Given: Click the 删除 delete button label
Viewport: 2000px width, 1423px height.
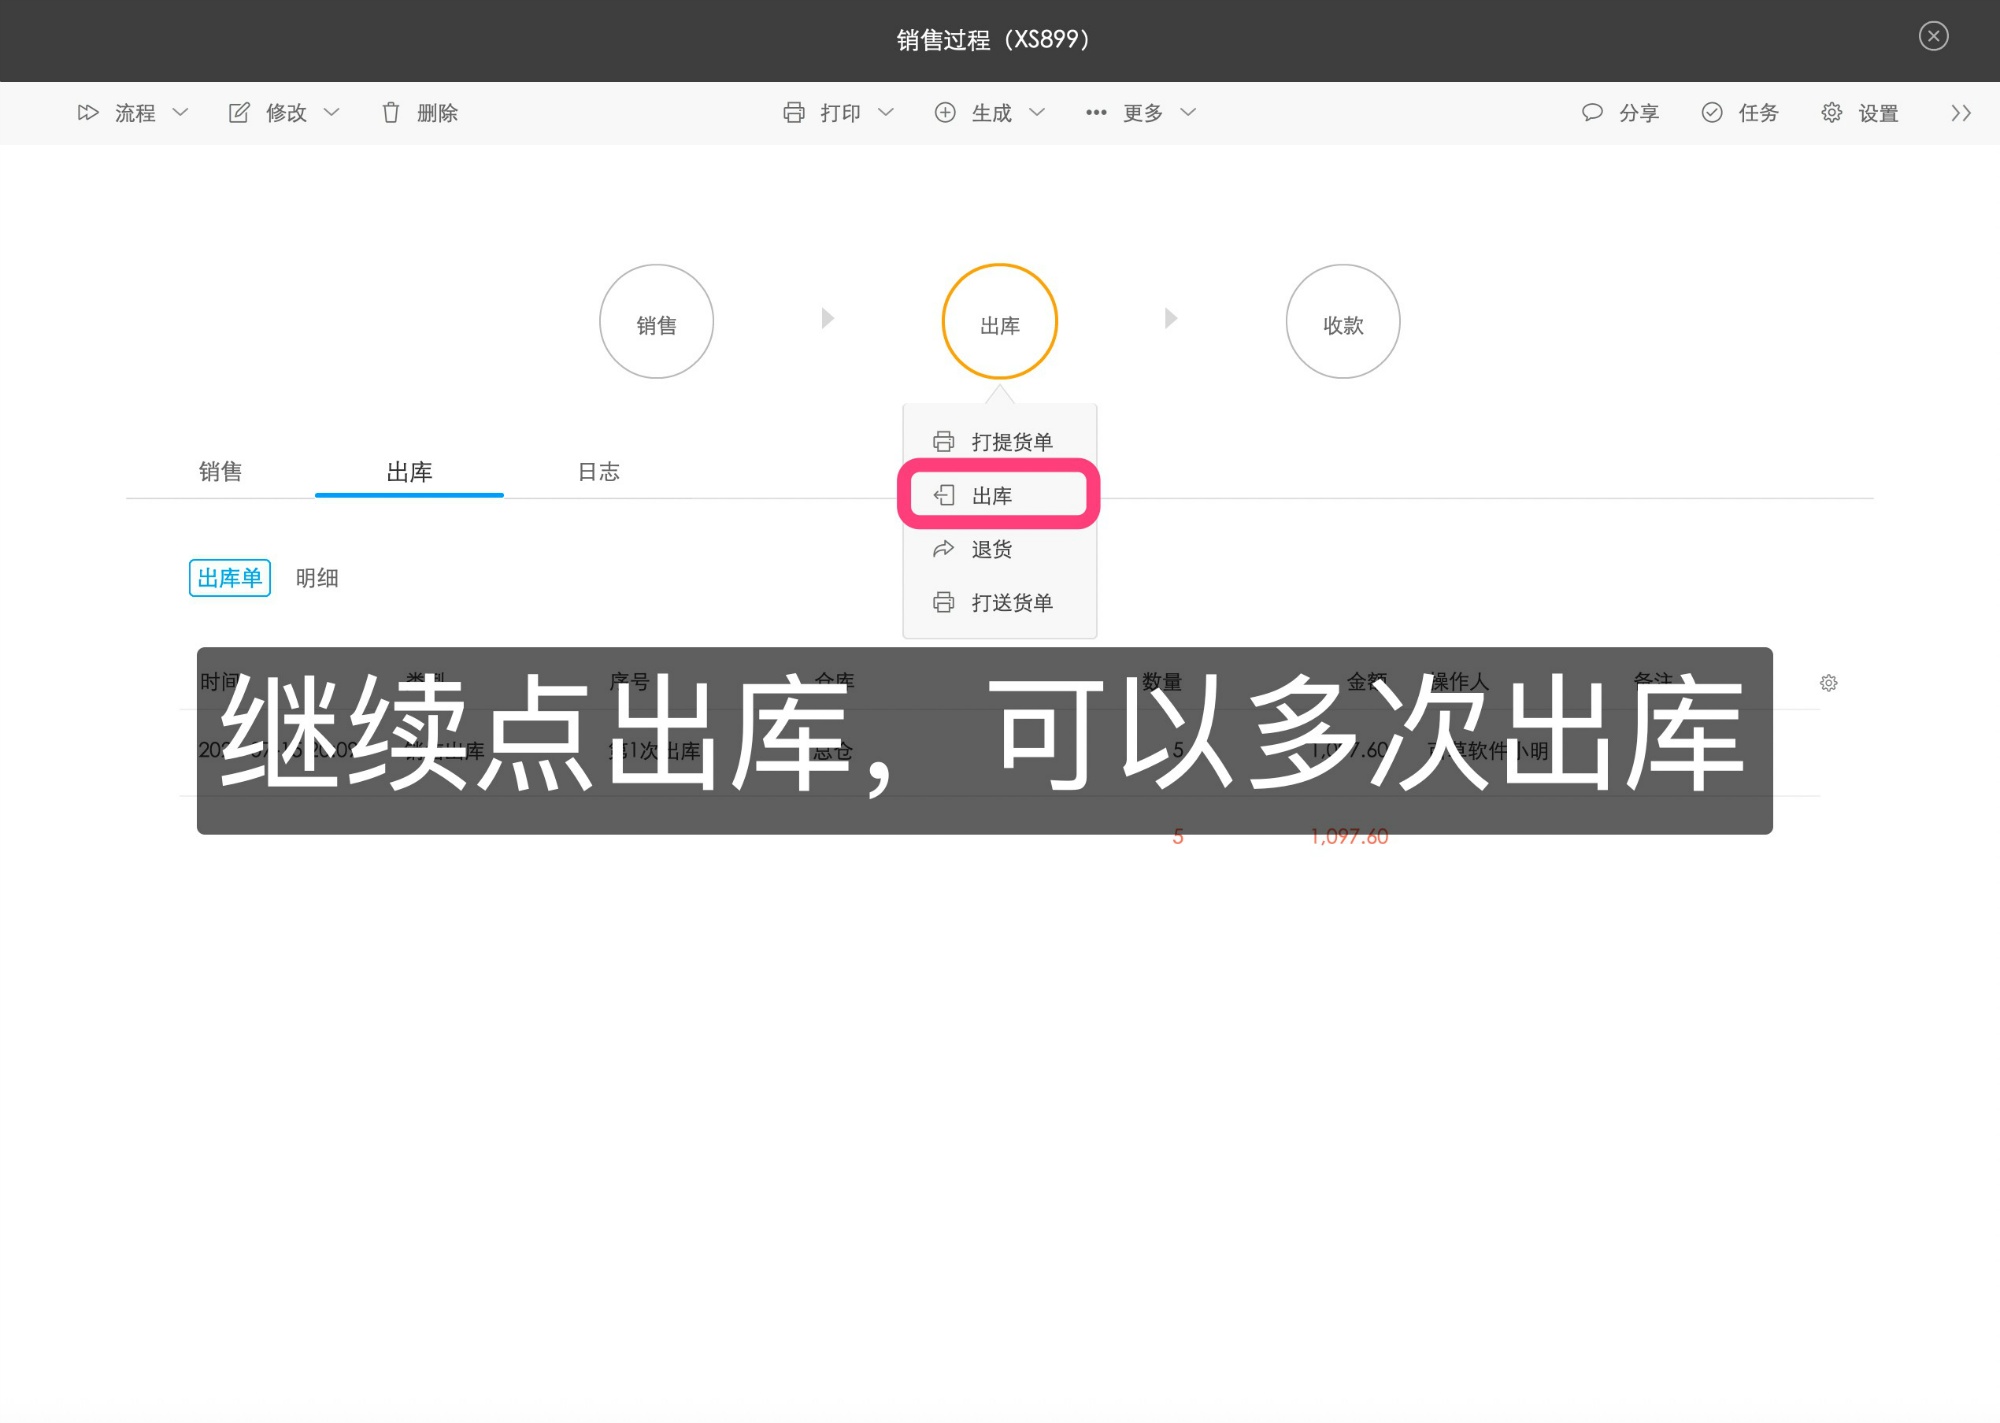Looking at the screenshot, I should [437, 113].
